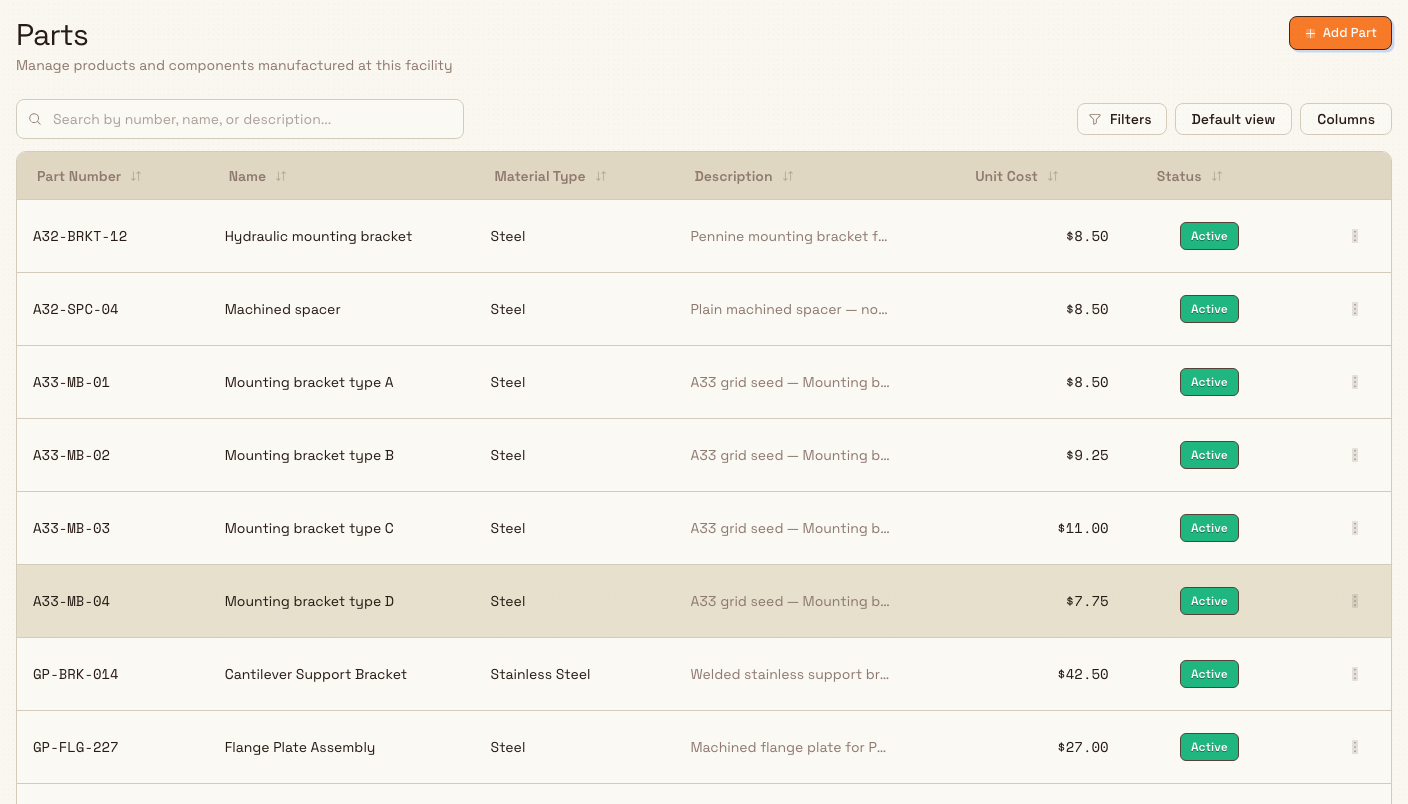Click Mounting bracket type D name
The width and height of the screenshot is (1408, 804).
coord(309,601)
